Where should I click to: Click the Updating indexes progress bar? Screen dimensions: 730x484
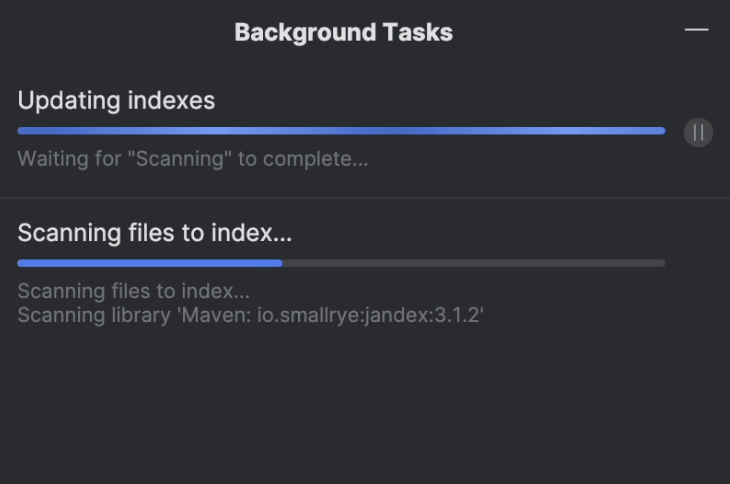[341, 131]
